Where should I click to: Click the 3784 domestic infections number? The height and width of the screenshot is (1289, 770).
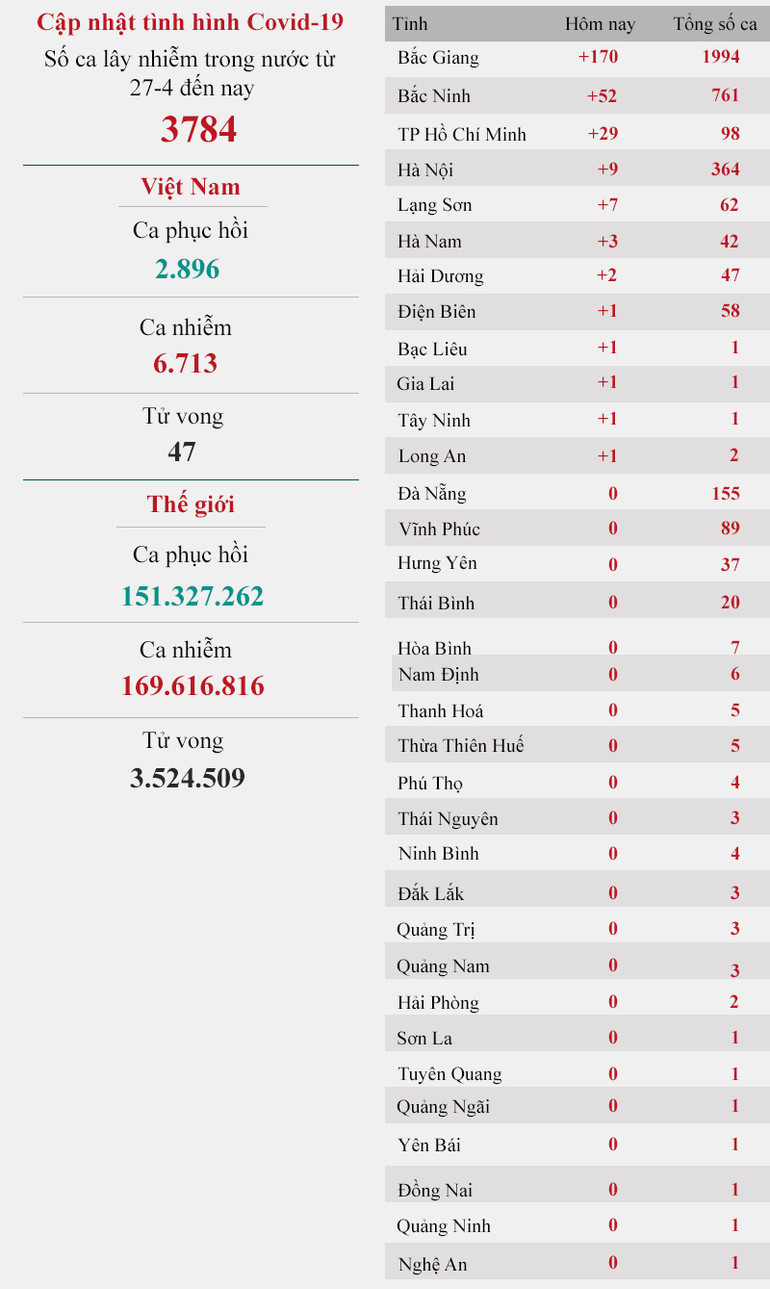(198, 130)
